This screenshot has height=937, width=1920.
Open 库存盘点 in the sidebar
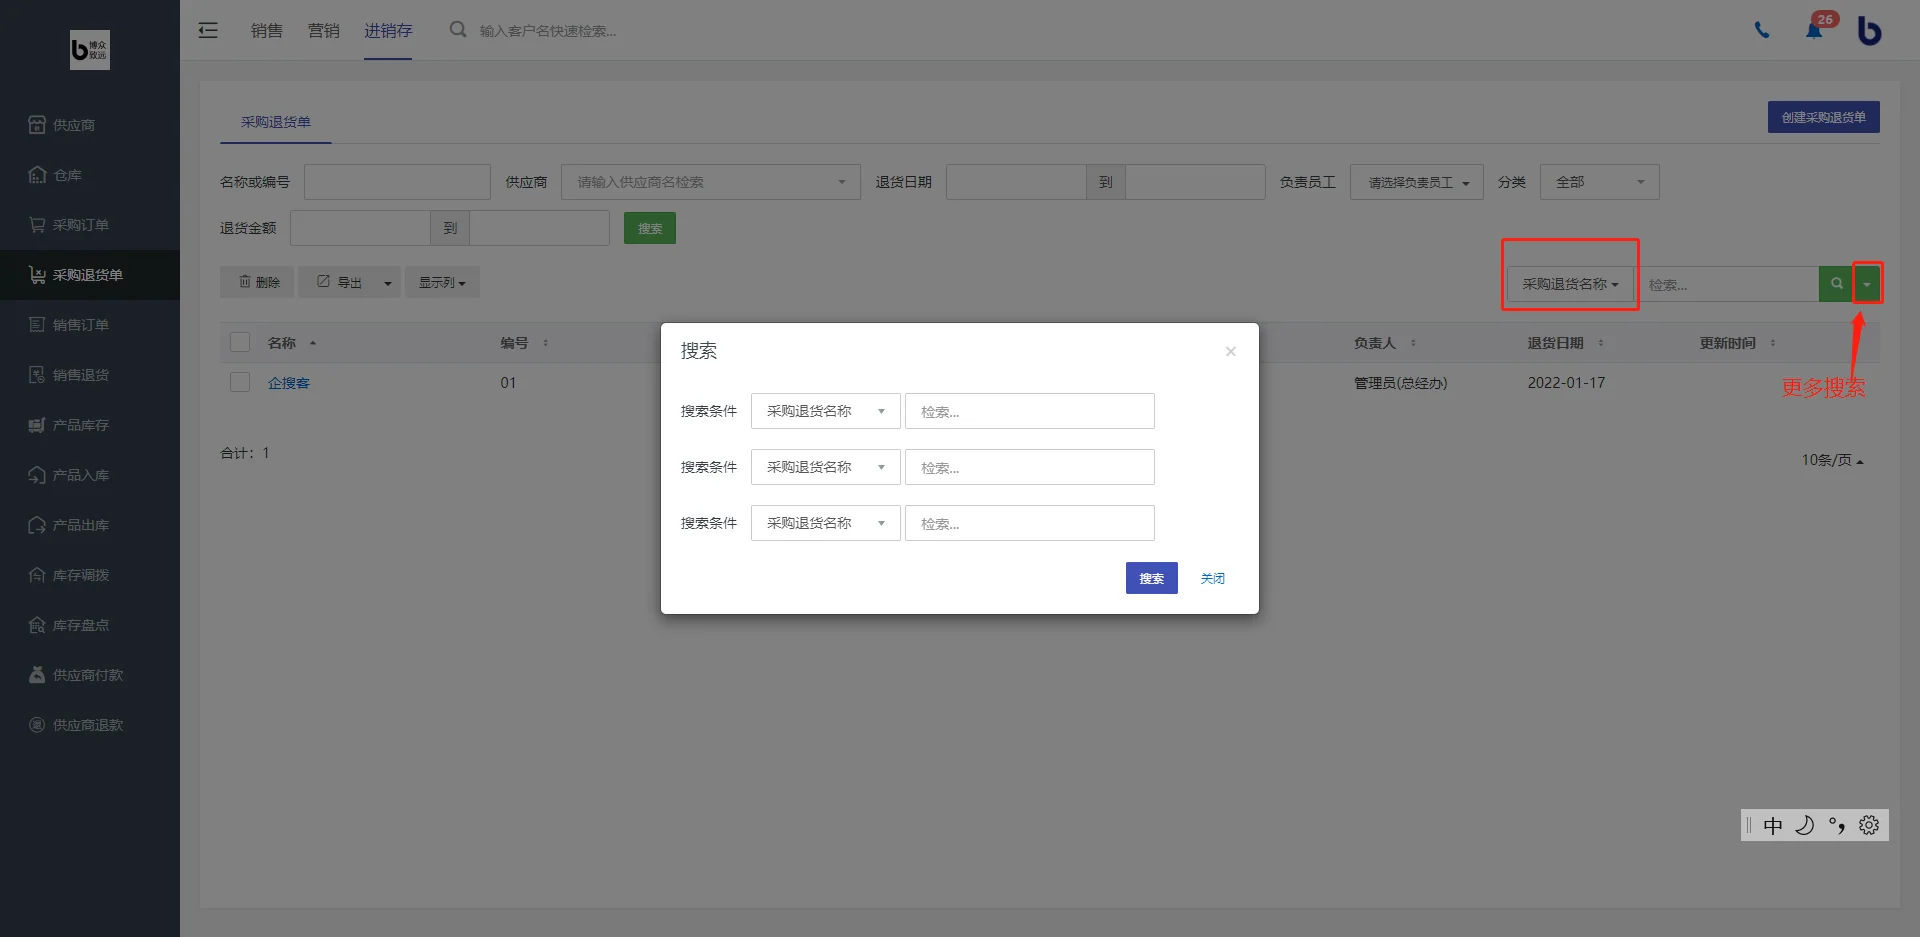tap(90, 625)
